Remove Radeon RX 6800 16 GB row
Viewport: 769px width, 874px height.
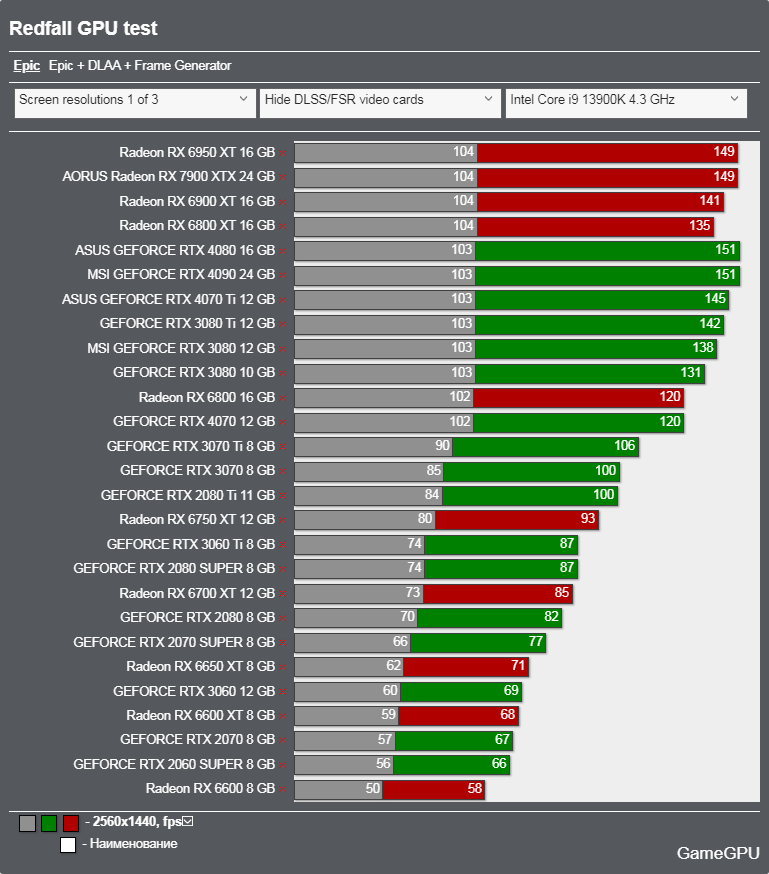tap(283, 399)
